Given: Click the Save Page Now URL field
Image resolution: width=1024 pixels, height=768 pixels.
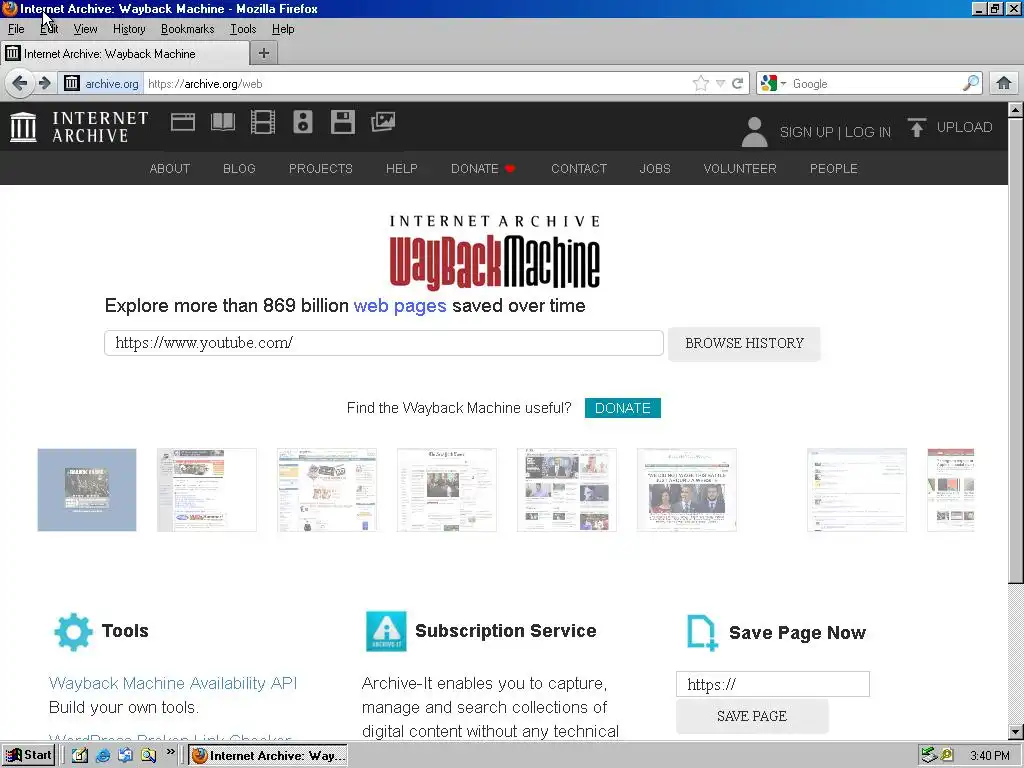Looking at the screenshot, I should tap(773, 684).
